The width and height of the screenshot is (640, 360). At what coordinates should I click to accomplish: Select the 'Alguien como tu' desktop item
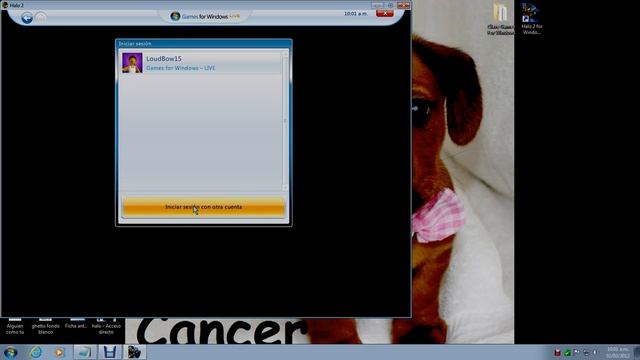pos(15,326)
